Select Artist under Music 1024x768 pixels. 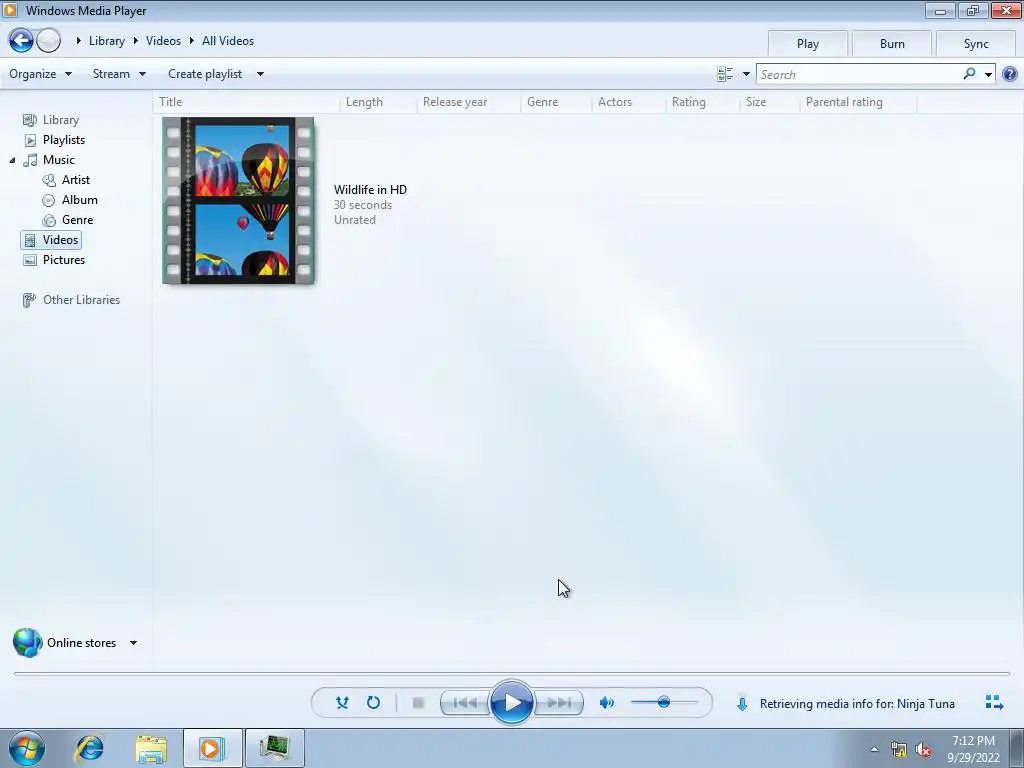click(x=76, y=180)
